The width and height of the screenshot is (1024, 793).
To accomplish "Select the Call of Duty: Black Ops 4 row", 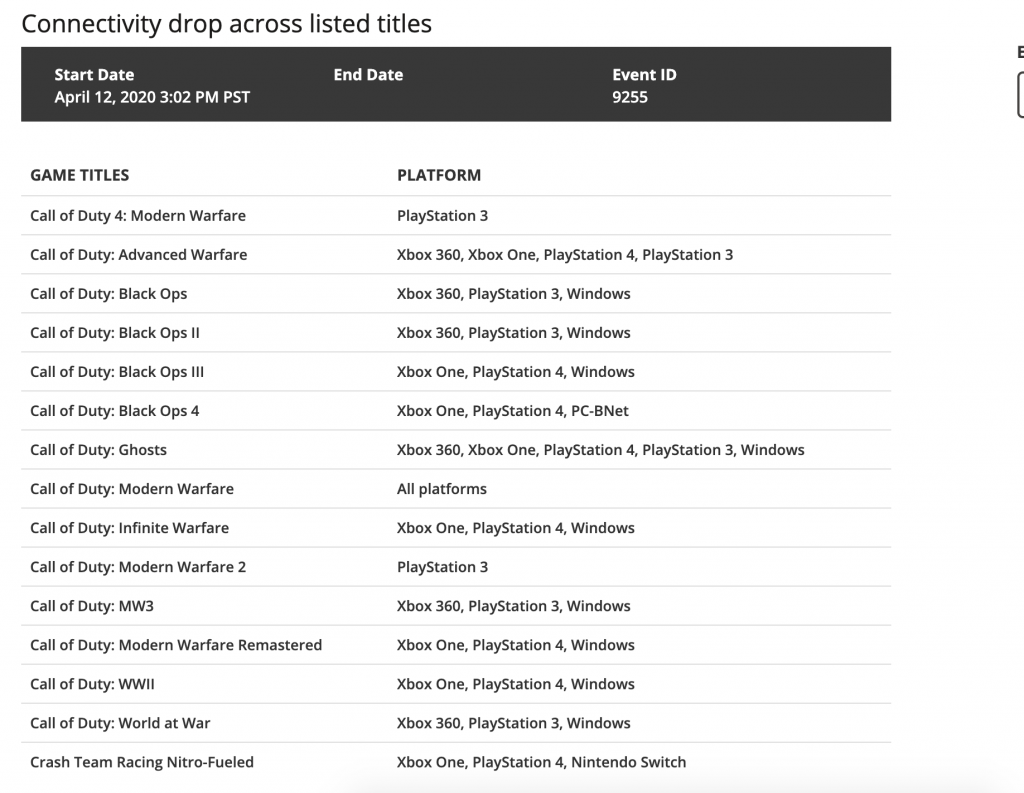I will (115, 411).
